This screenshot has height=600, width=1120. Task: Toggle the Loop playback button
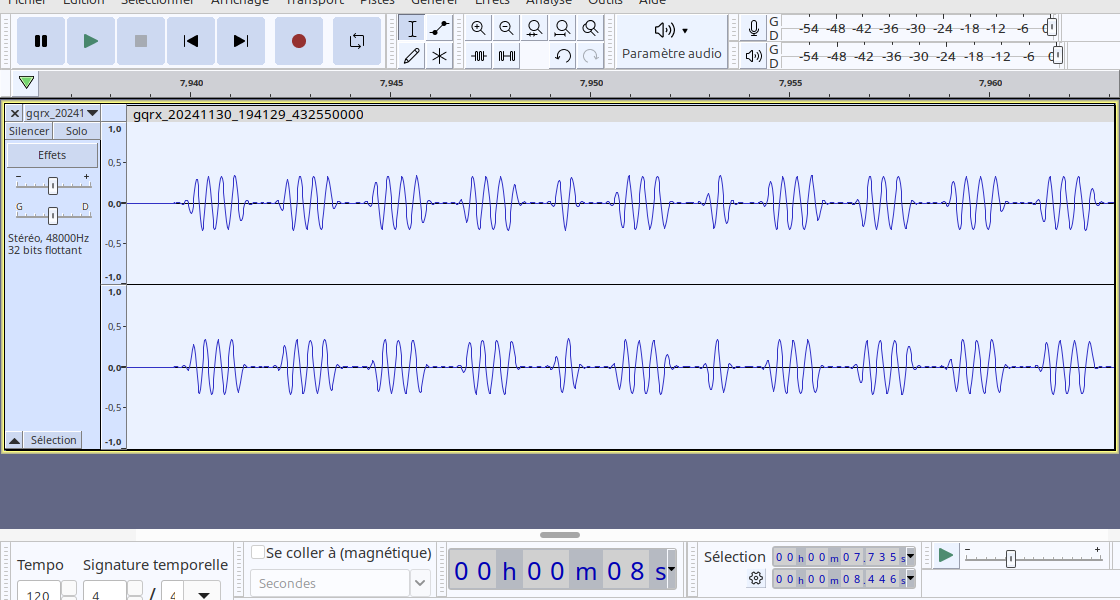click(x=356, y=41)
